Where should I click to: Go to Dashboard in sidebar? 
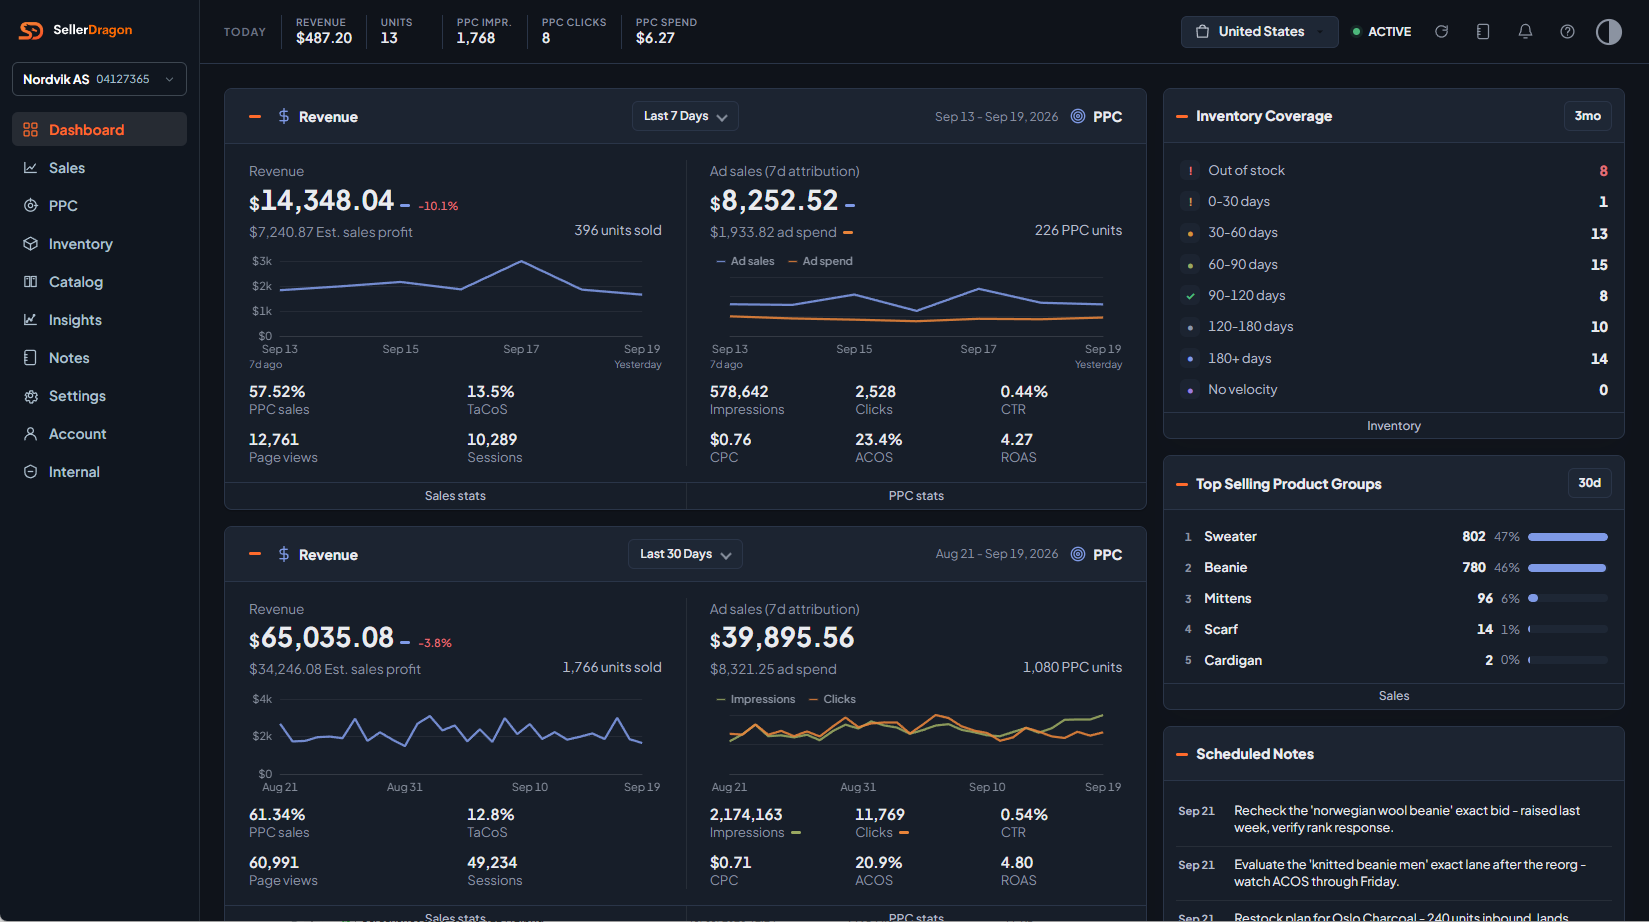[99, 130]
